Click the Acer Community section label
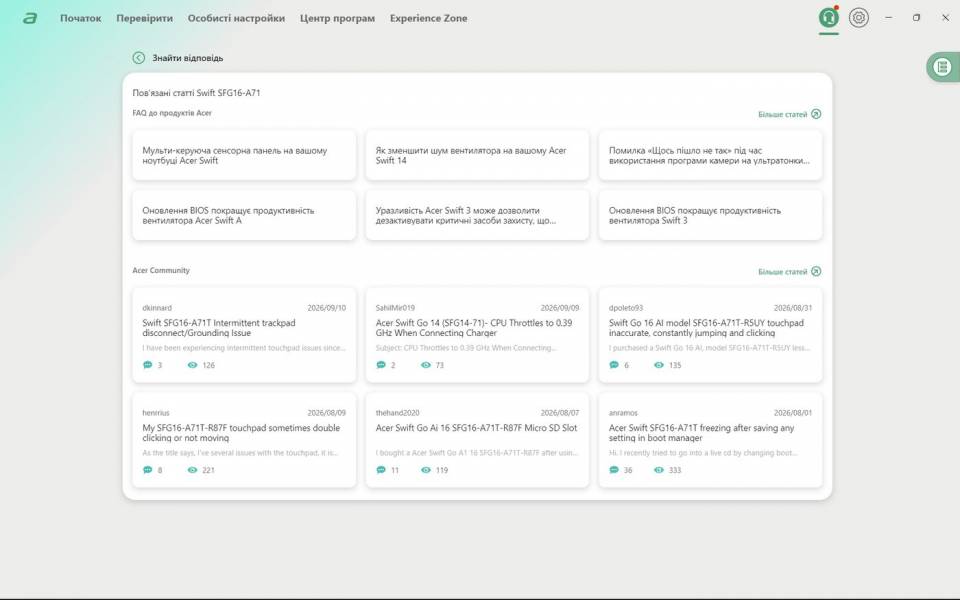 pyautogui.click(x=161, y=270)
